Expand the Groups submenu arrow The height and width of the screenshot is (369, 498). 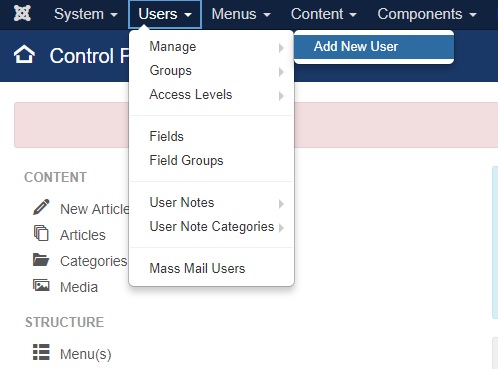pyautogui.click(x=281, y=72)
